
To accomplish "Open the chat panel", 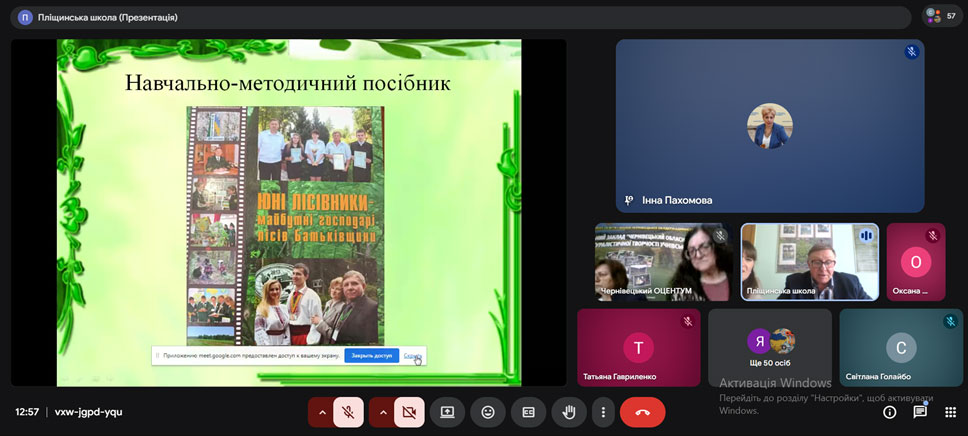I will tap(920, 412).
